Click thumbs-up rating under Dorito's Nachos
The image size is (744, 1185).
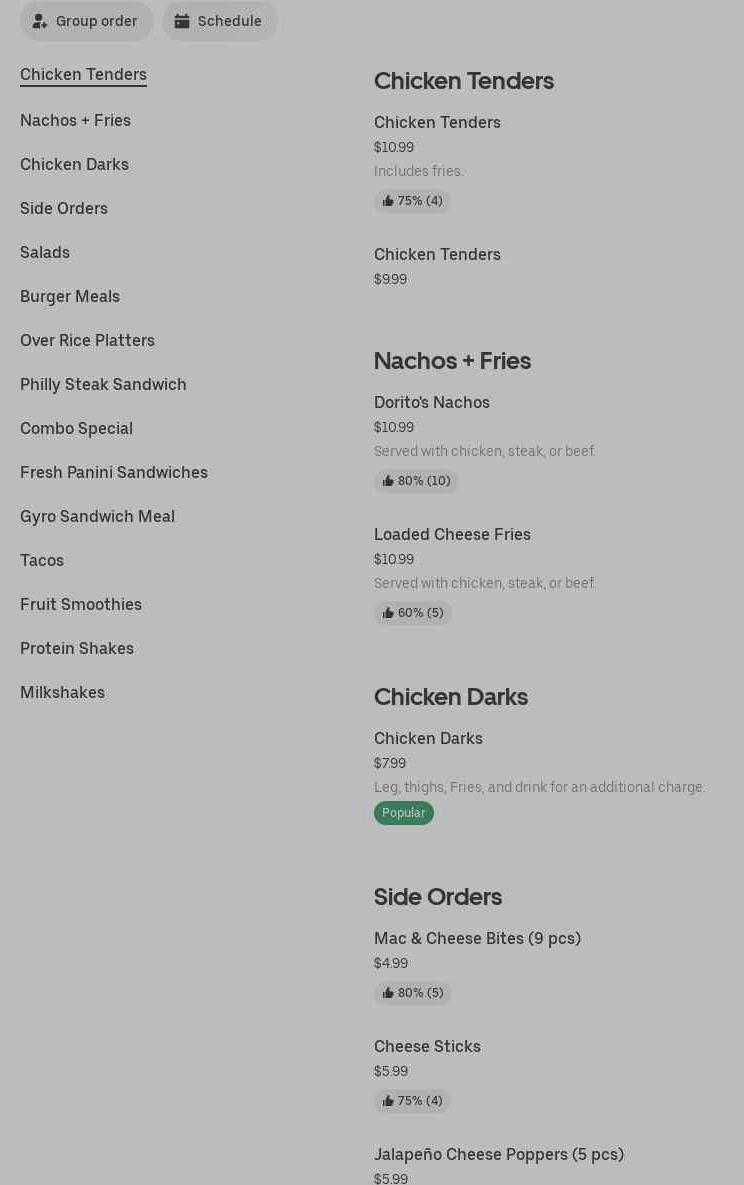coord(416,481)
